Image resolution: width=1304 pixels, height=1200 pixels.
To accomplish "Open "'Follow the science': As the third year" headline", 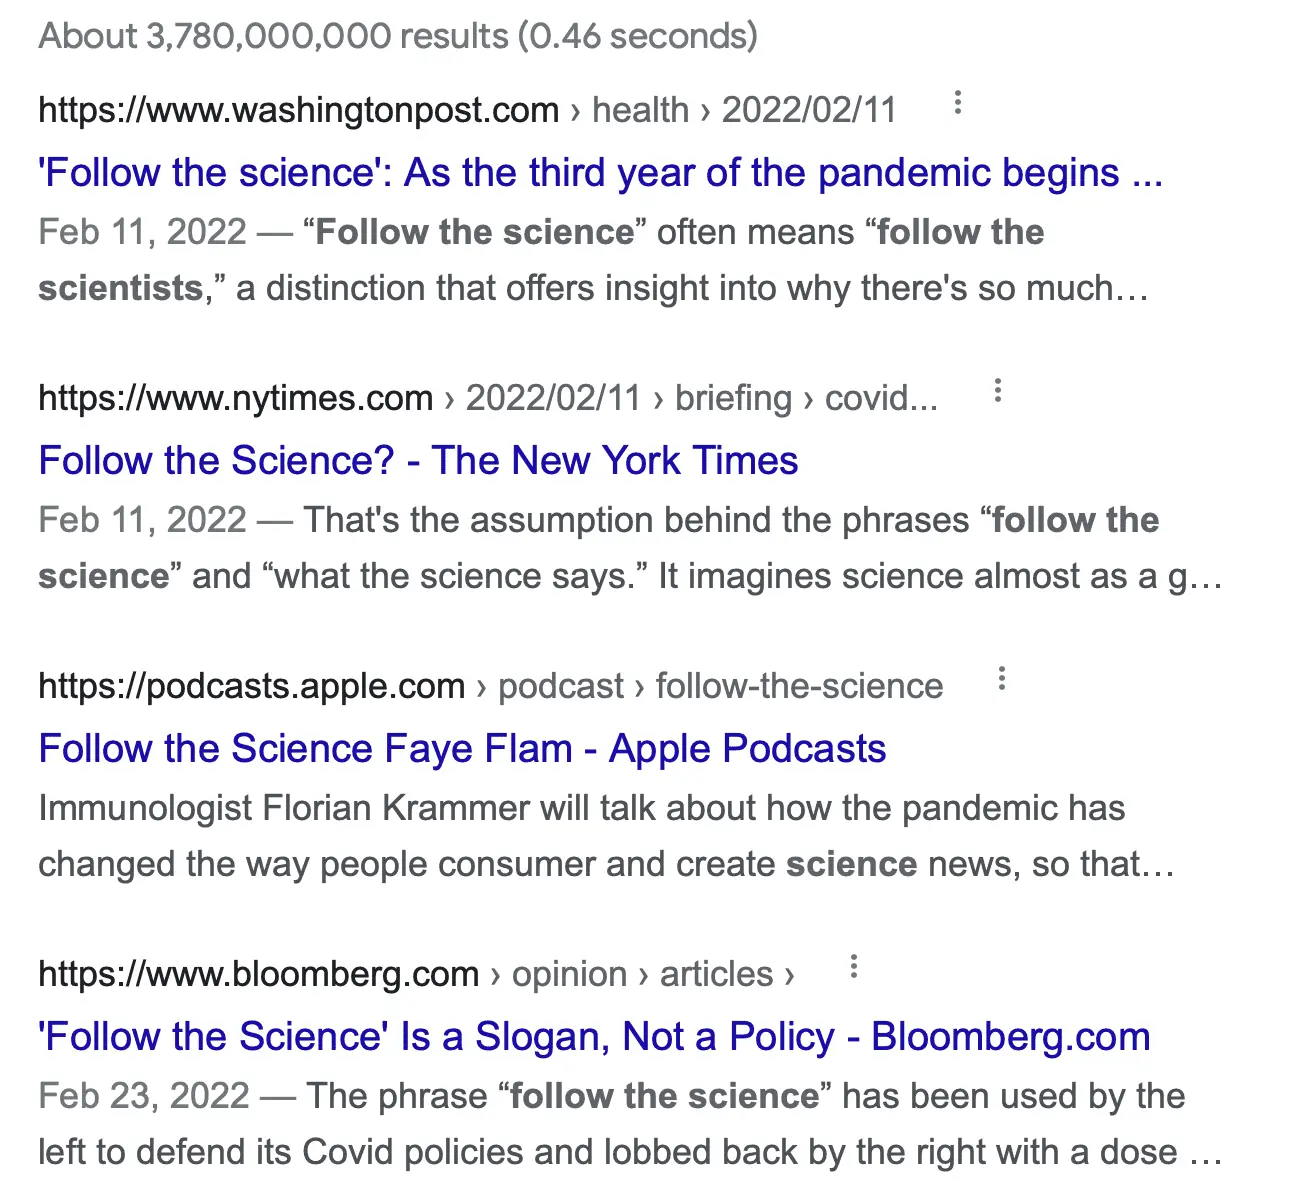I will [x=600, y=173].
